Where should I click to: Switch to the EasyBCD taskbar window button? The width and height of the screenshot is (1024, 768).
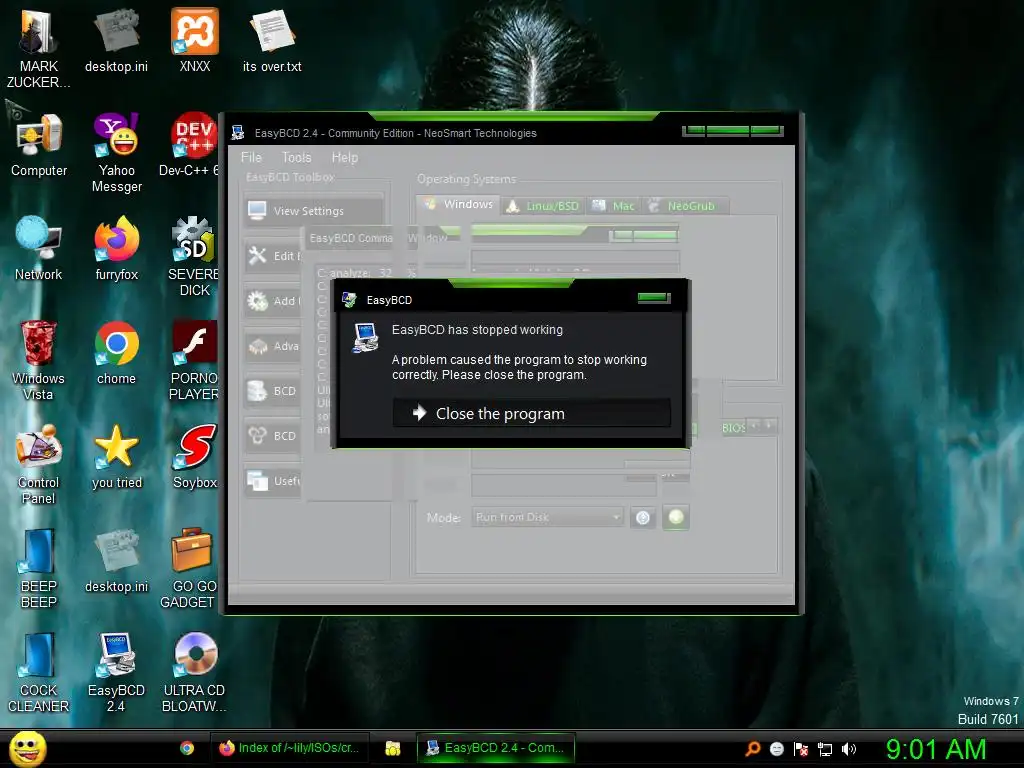tap(496, 748)
